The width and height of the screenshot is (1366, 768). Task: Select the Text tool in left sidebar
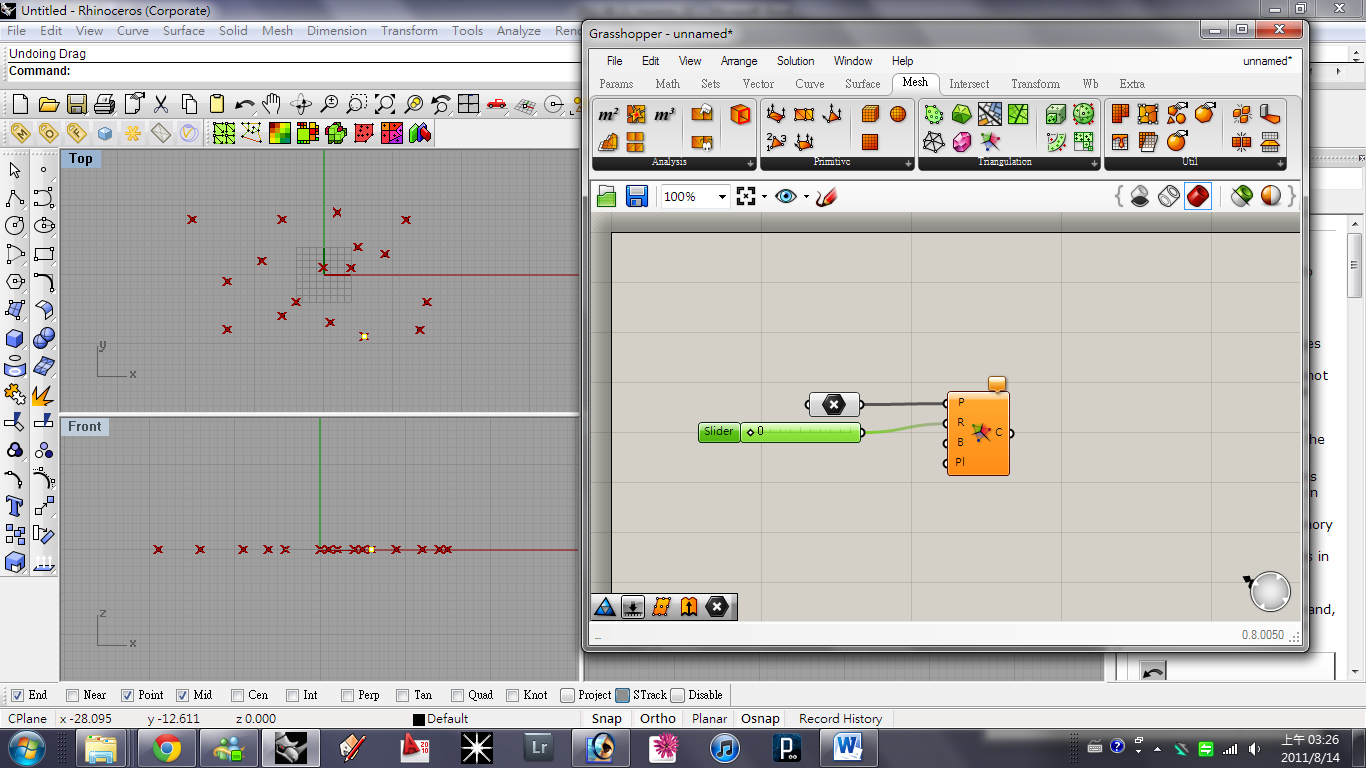15,506
